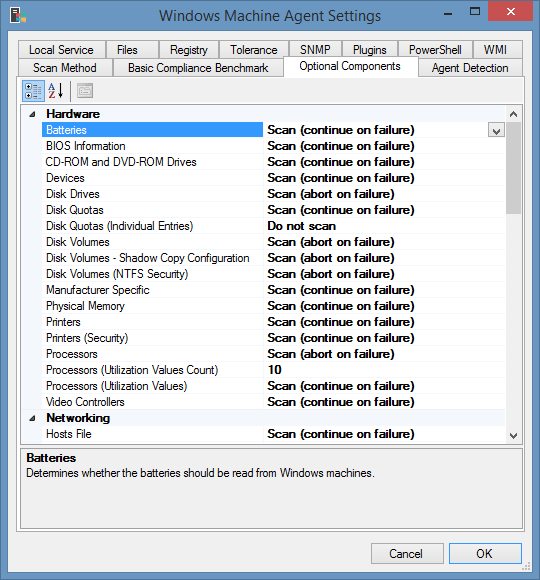Click the Hosts File scan value
The width and height of the screenshot is (540, 580).
(341, 434)
